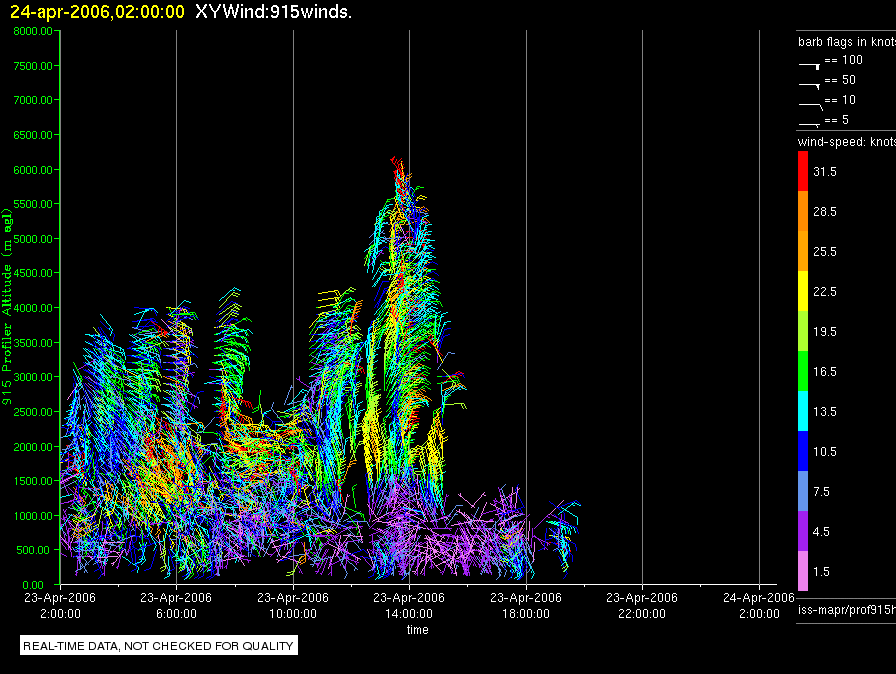Pick the pink 1.5 knots legend color

point(802,571)
